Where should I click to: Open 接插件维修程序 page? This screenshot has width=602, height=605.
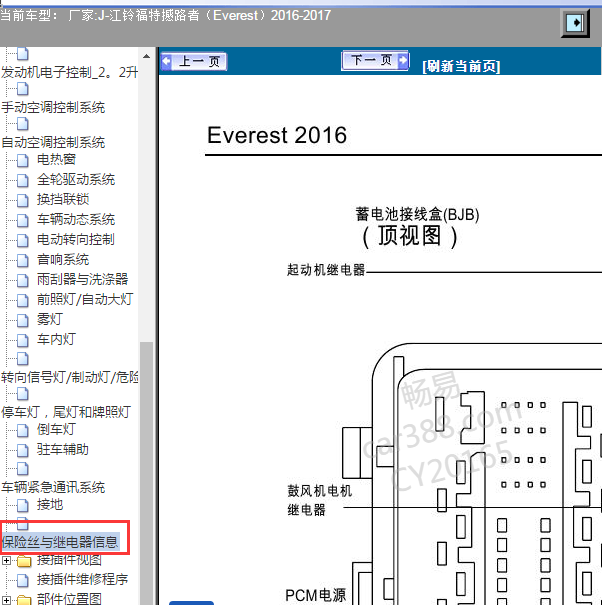pos(83,580)
